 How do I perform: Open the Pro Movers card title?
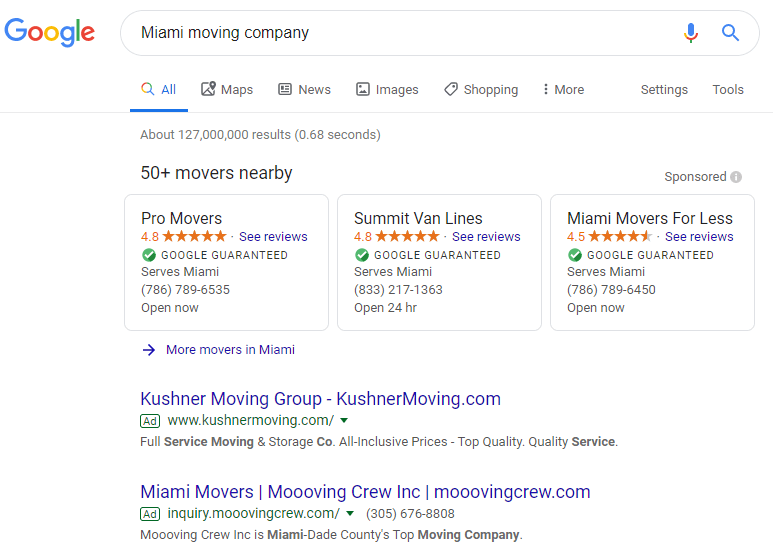pos(181,218)
